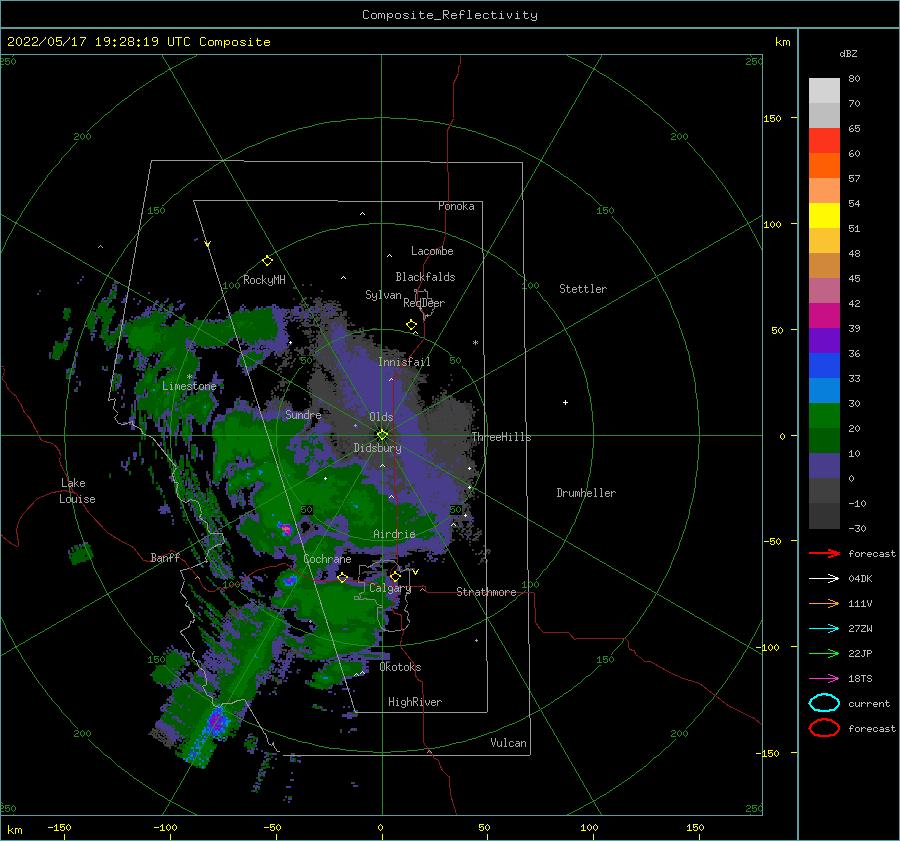Viewport: 900px width, 841px height.
Task: Click the bright yellow swatch above 51 dBZ
Action: pos(824,216)
